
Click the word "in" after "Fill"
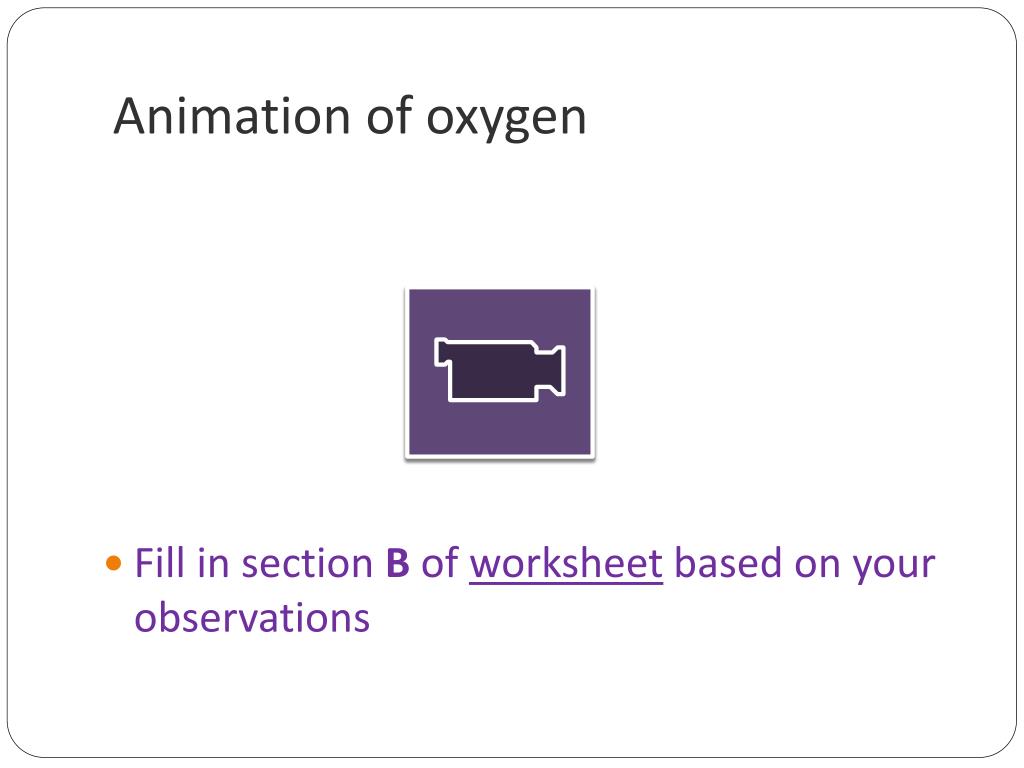tap(213, 564)
